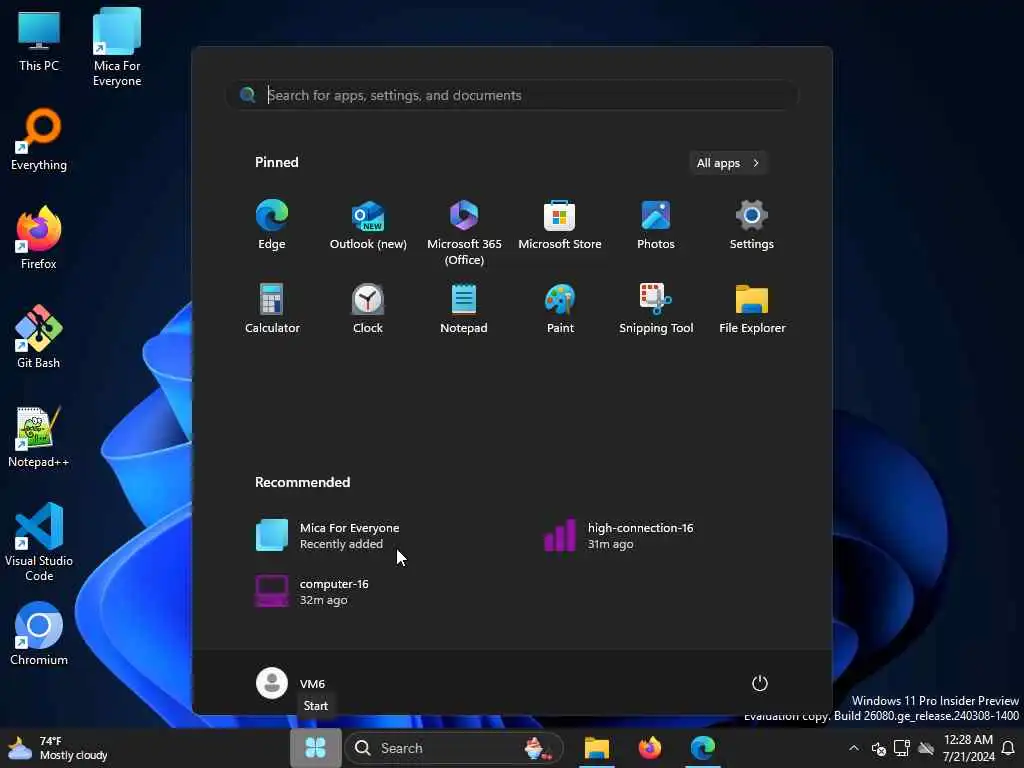Select Notepad++ desktop shortcut
The width and height of the screenshot is (1024, 768).
point(39,436)
